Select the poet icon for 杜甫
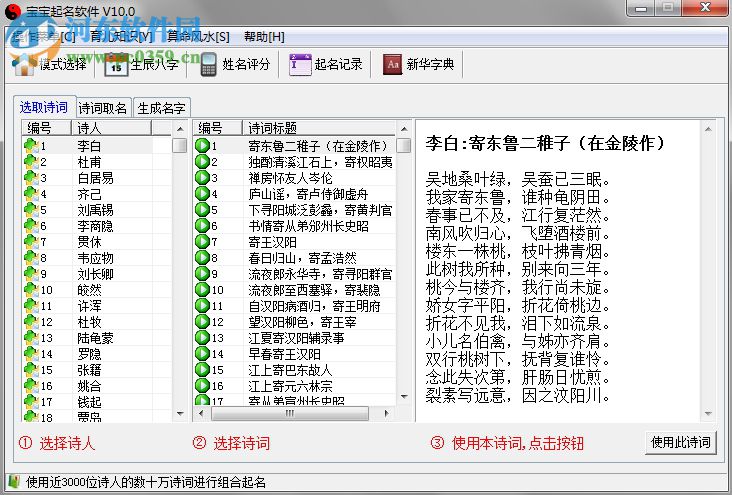 click(31, 162)
